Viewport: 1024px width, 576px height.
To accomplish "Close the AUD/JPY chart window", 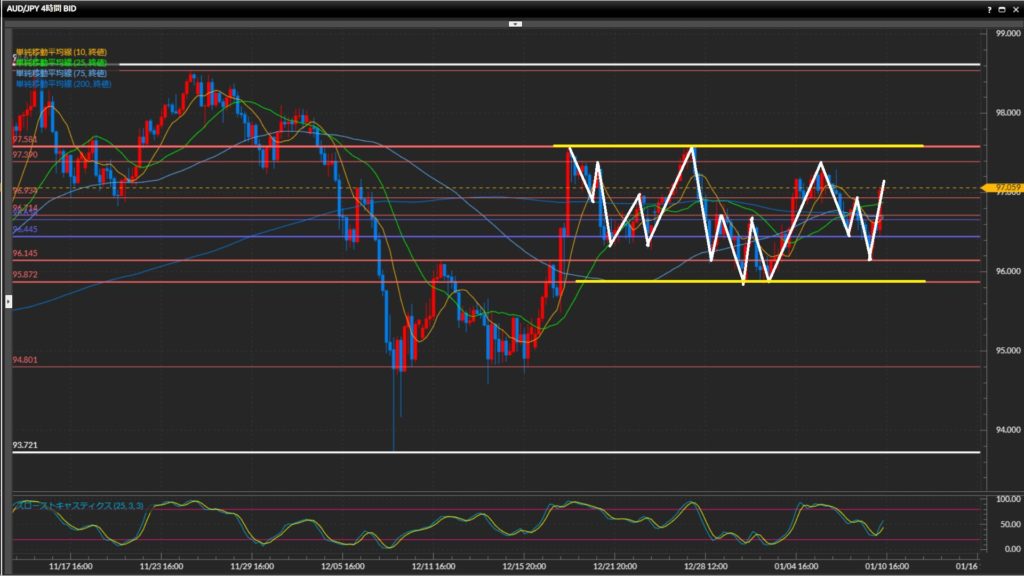I will tap(1014, 8).
